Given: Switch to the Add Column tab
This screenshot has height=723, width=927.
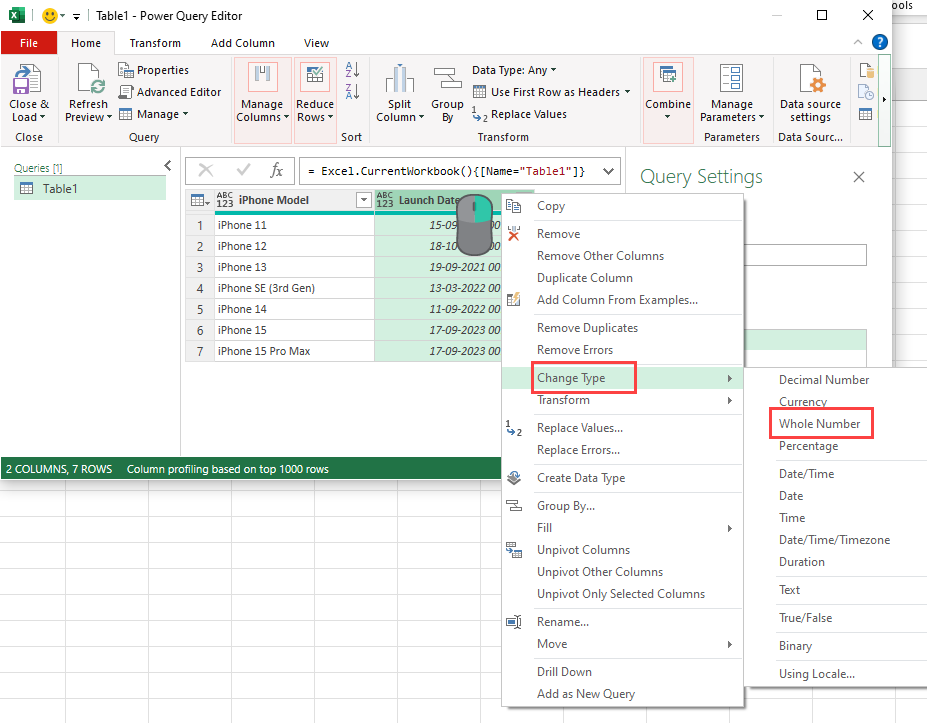Looking at the screenshot, I should point(243,43).
